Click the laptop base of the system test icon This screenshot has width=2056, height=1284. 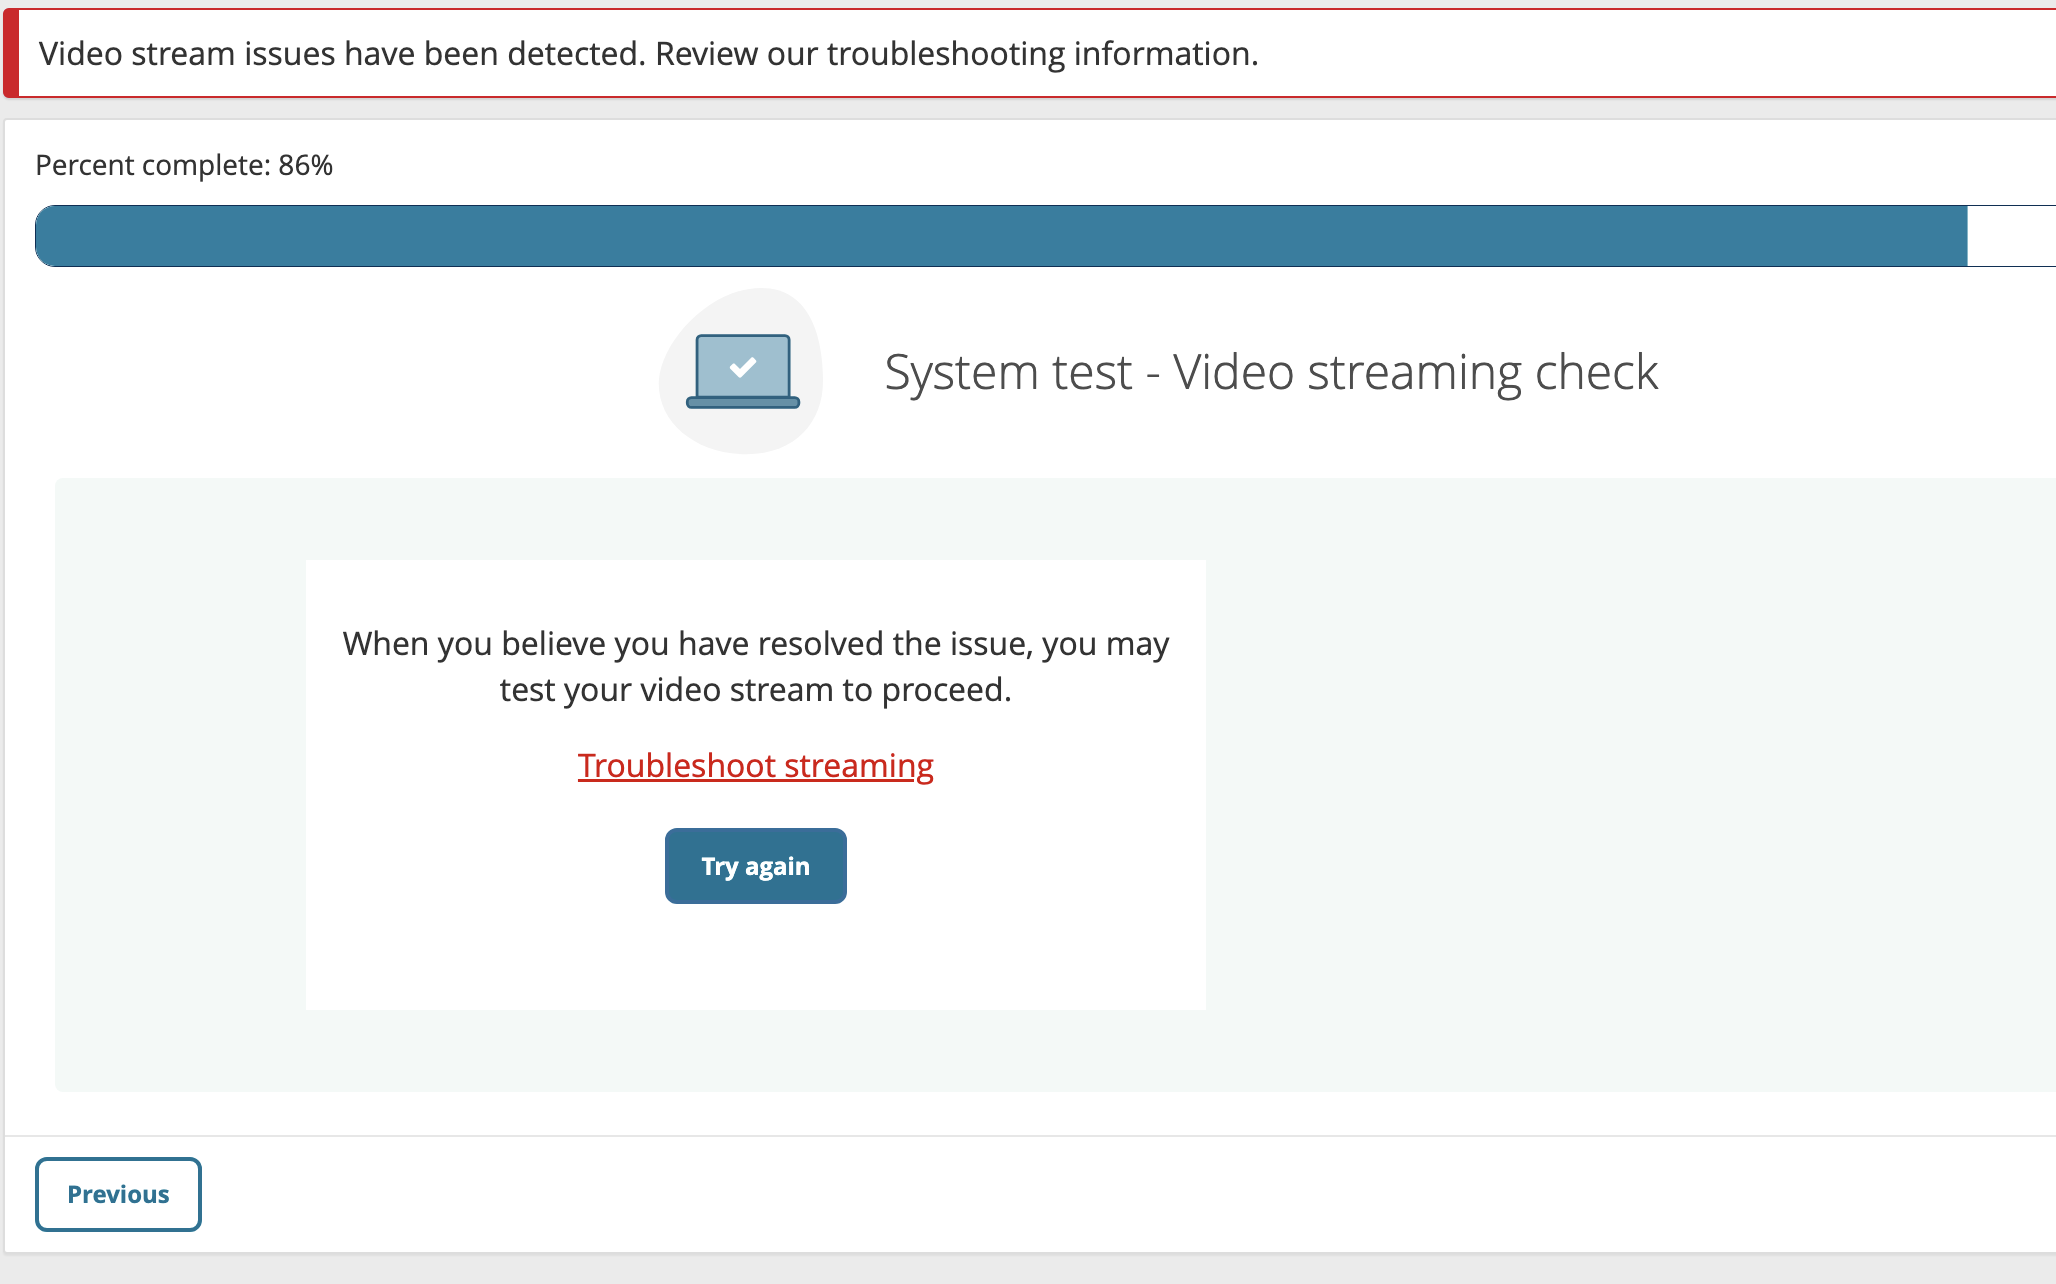pos(743,403)
